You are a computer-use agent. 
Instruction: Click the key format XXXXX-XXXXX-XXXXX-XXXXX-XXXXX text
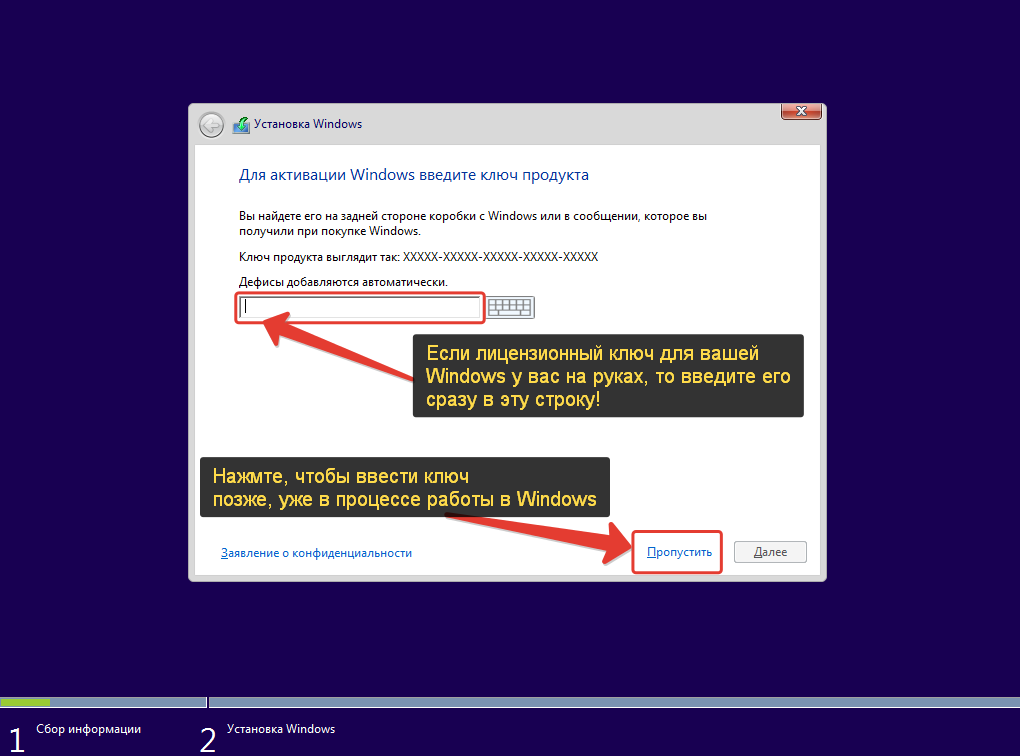click(500, 256)
